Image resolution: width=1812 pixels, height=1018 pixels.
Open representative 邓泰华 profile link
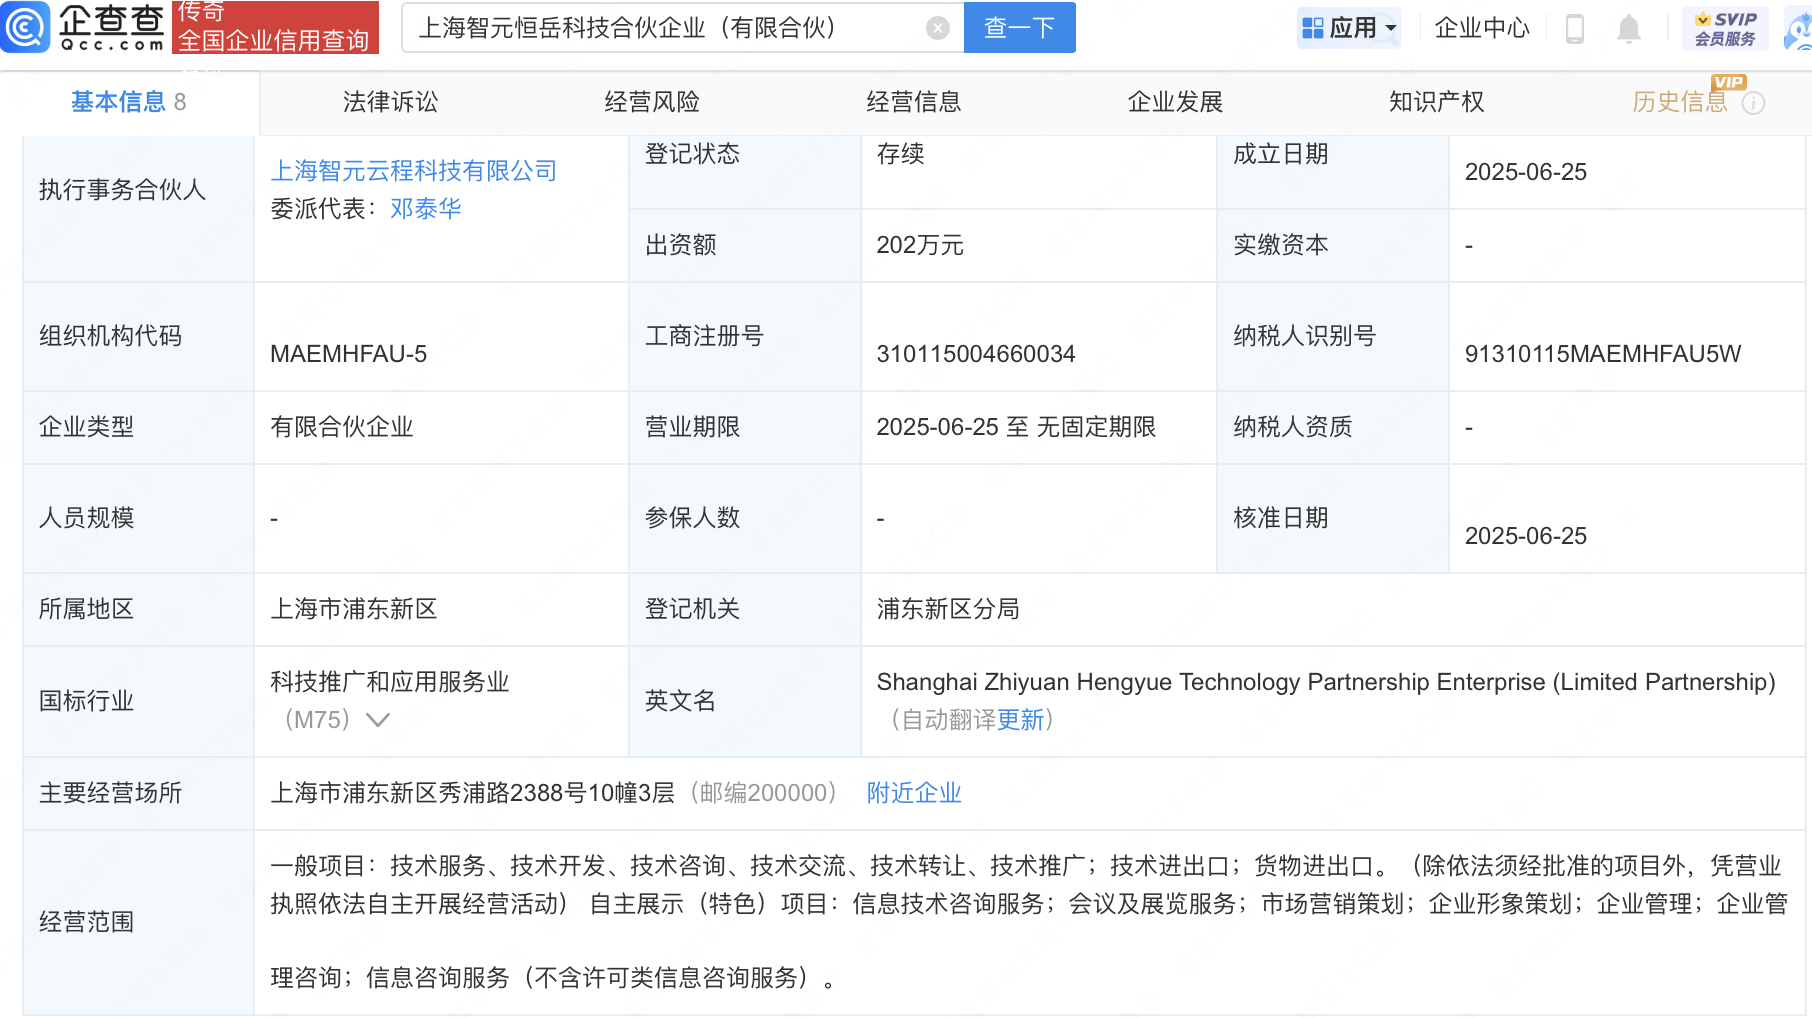pyautogui.click(x=425, y=209)
